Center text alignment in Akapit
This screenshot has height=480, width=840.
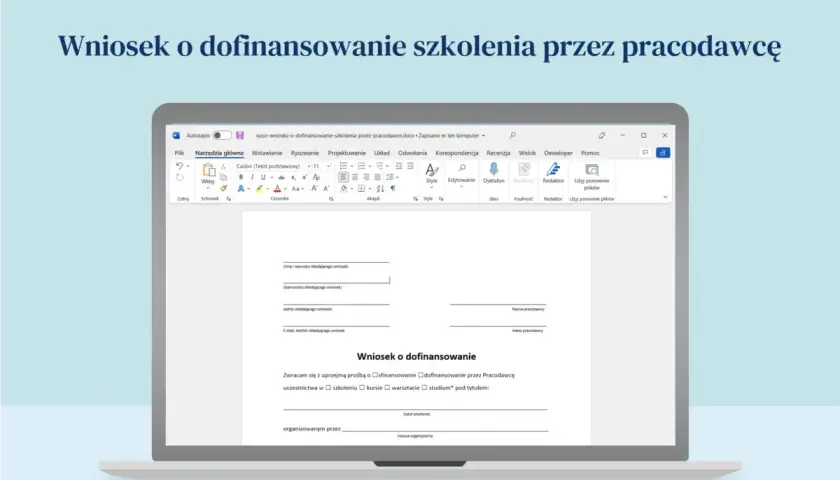coord(355,177)
